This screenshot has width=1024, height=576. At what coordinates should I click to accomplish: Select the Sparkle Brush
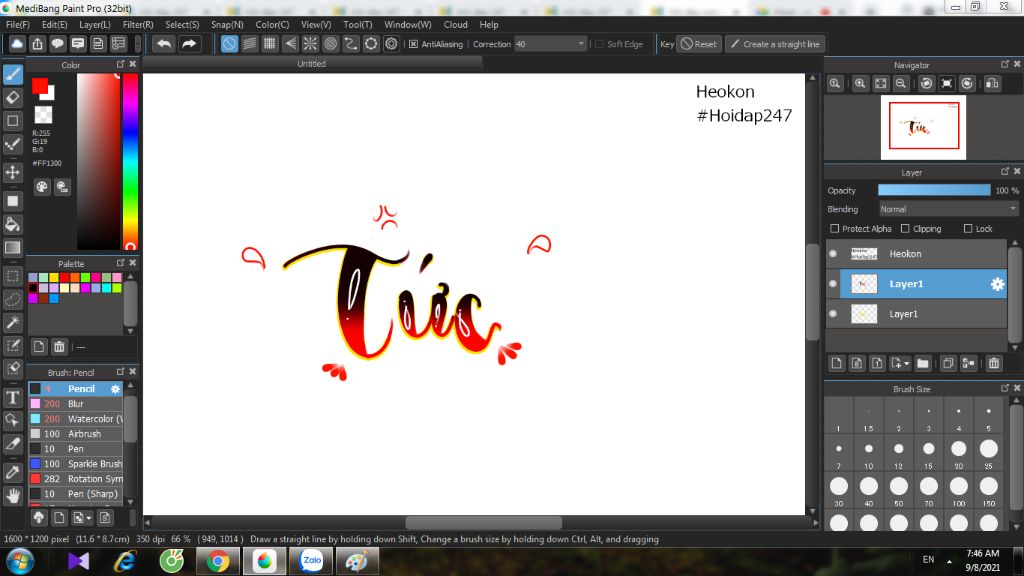[x=75, y=464]
